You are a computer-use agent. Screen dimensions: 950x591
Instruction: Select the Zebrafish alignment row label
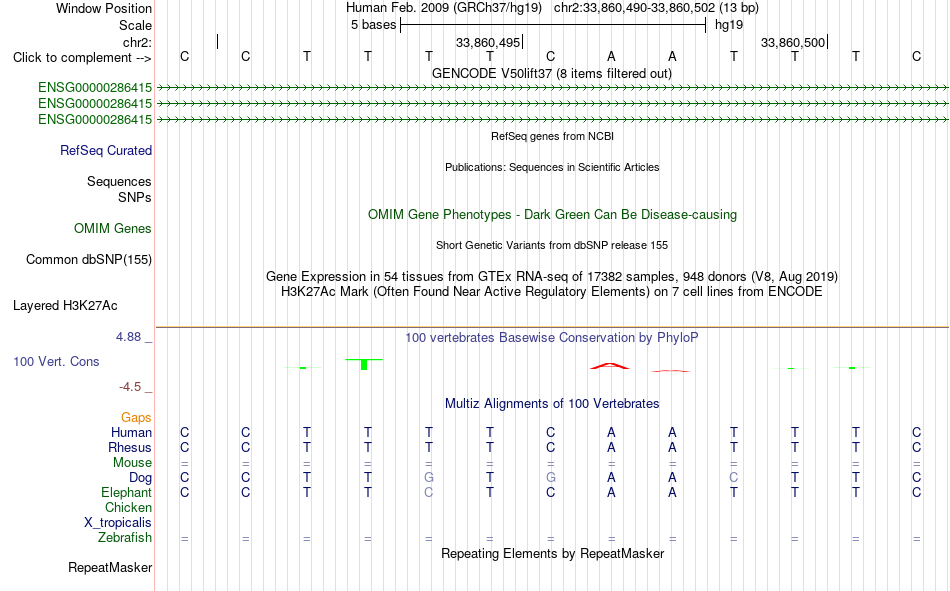click(x=125, y=538)
